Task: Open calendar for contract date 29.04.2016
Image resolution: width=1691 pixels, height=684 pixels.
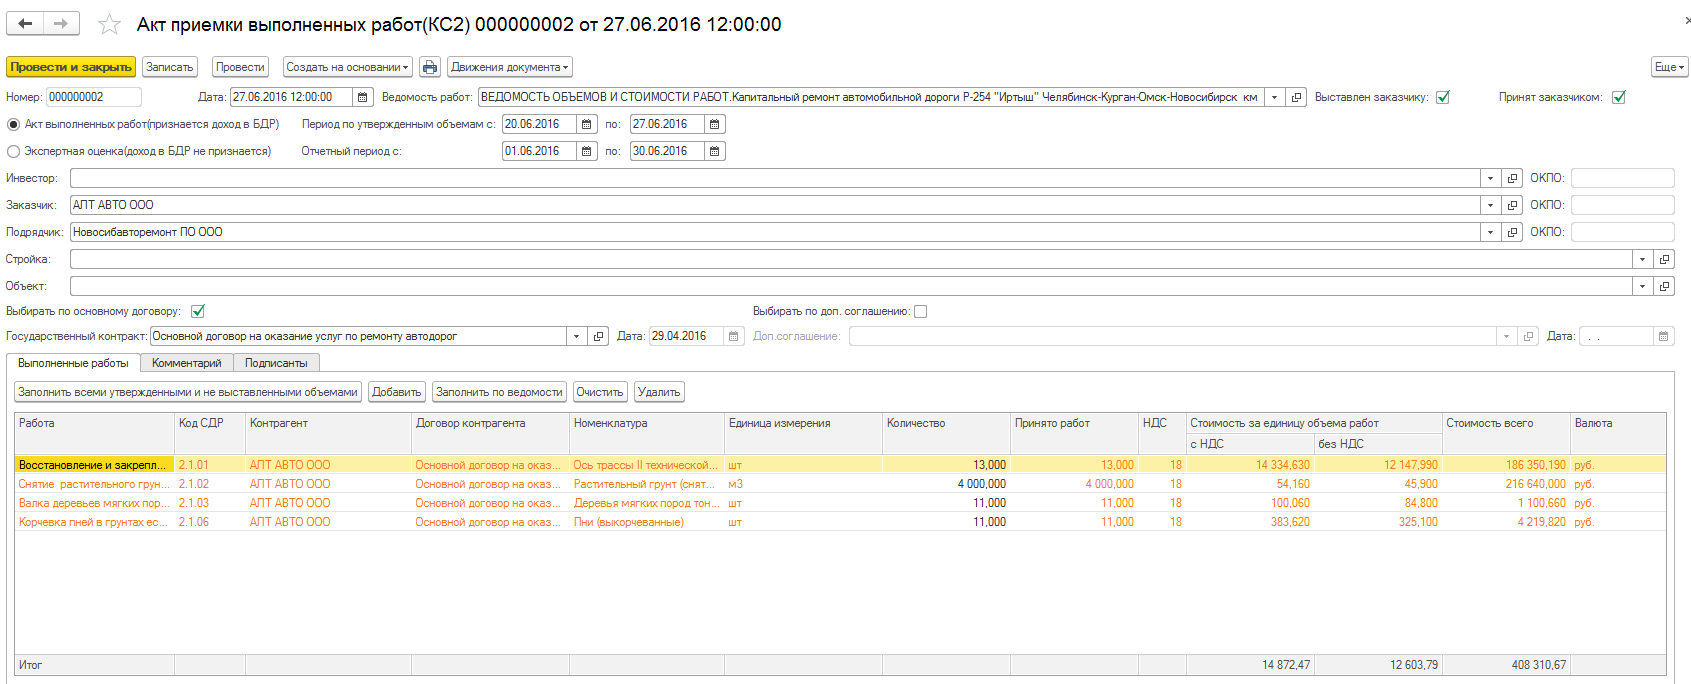Action: 735,336
